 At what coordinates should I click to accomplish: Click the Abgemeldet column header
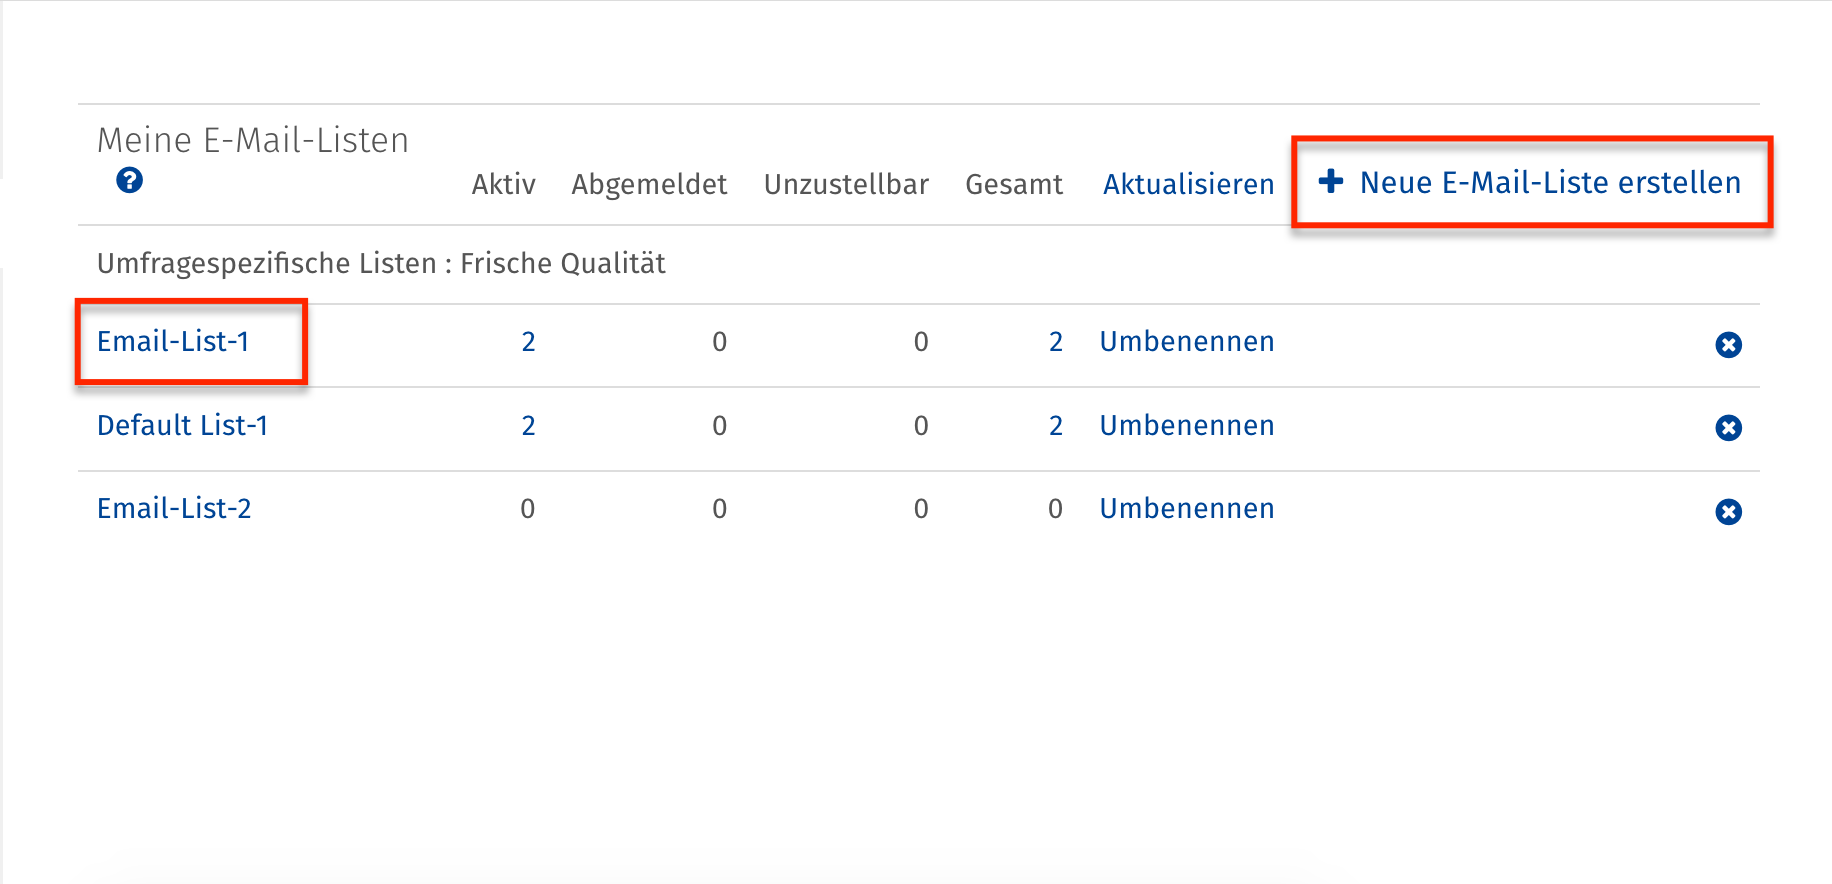[649, 185]
